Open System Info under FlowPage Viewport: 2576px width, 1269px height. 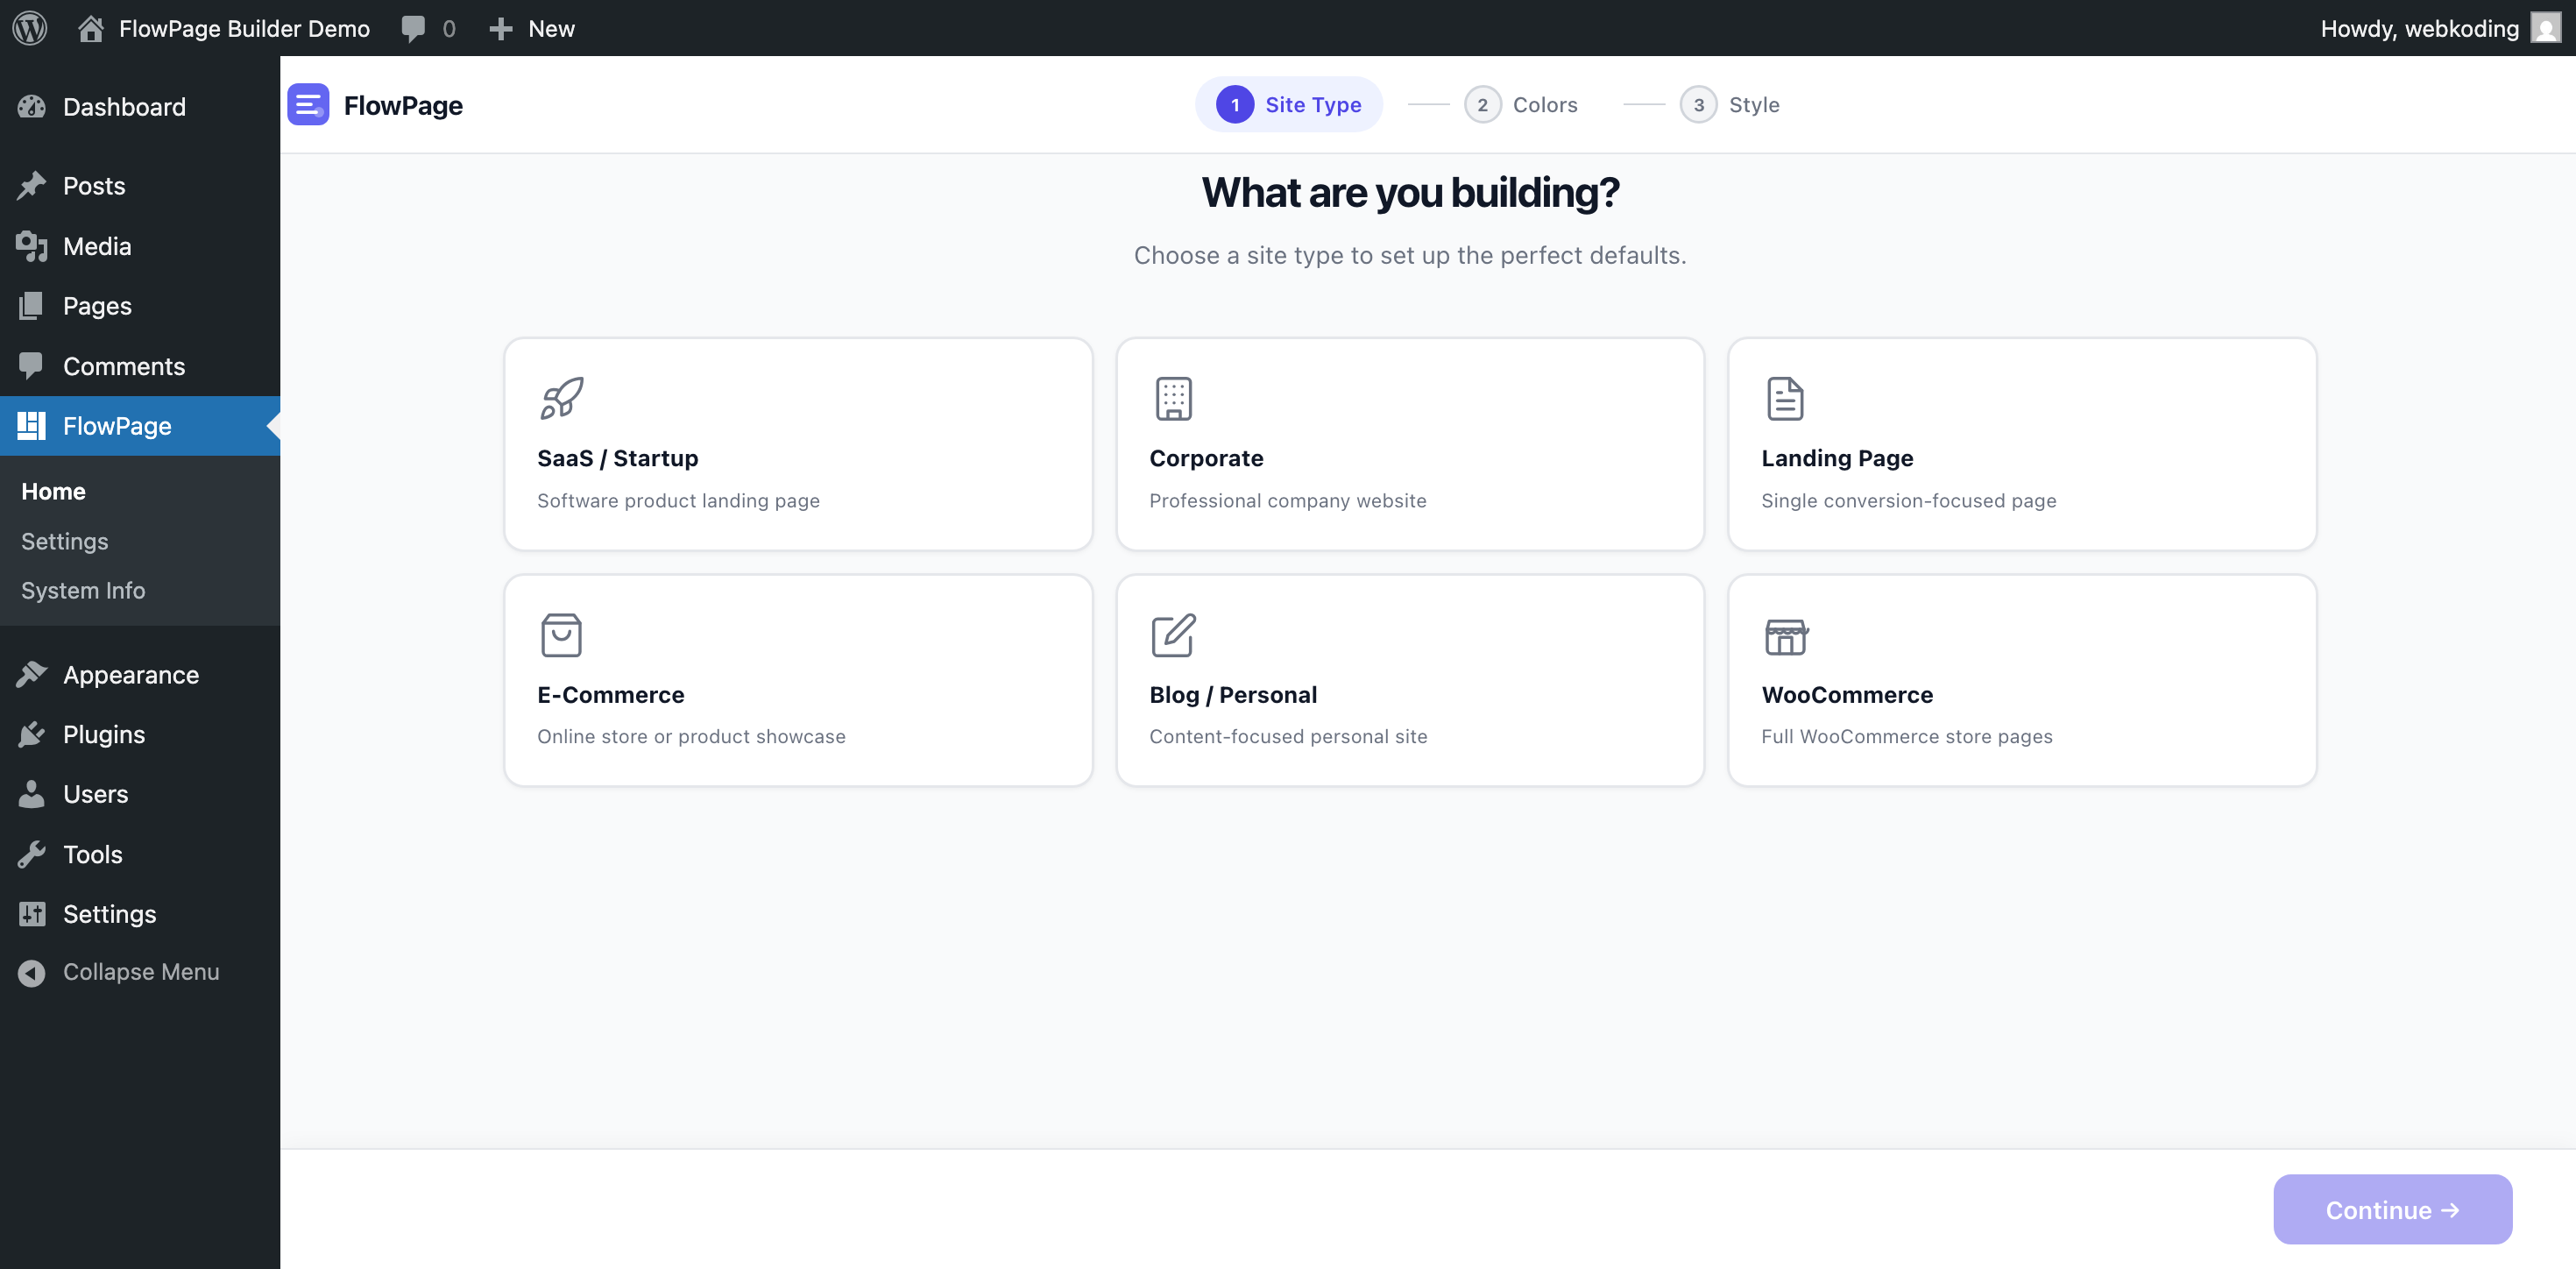(x=83, y=590)
